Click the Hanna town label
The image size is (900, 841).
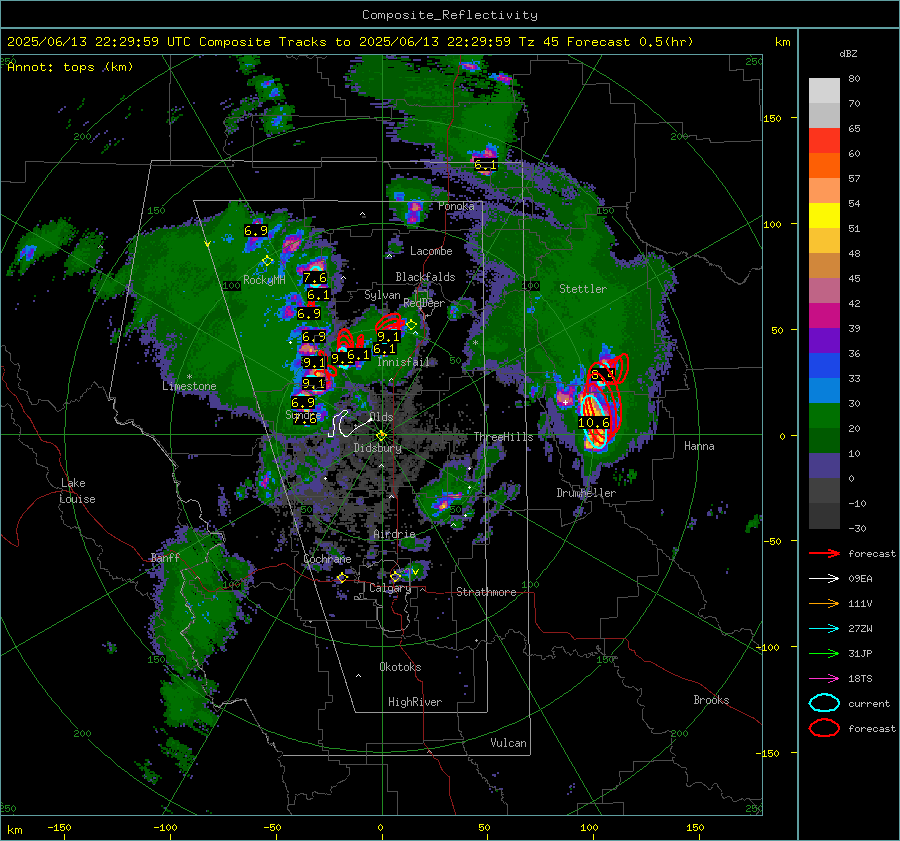pos(699,446)
